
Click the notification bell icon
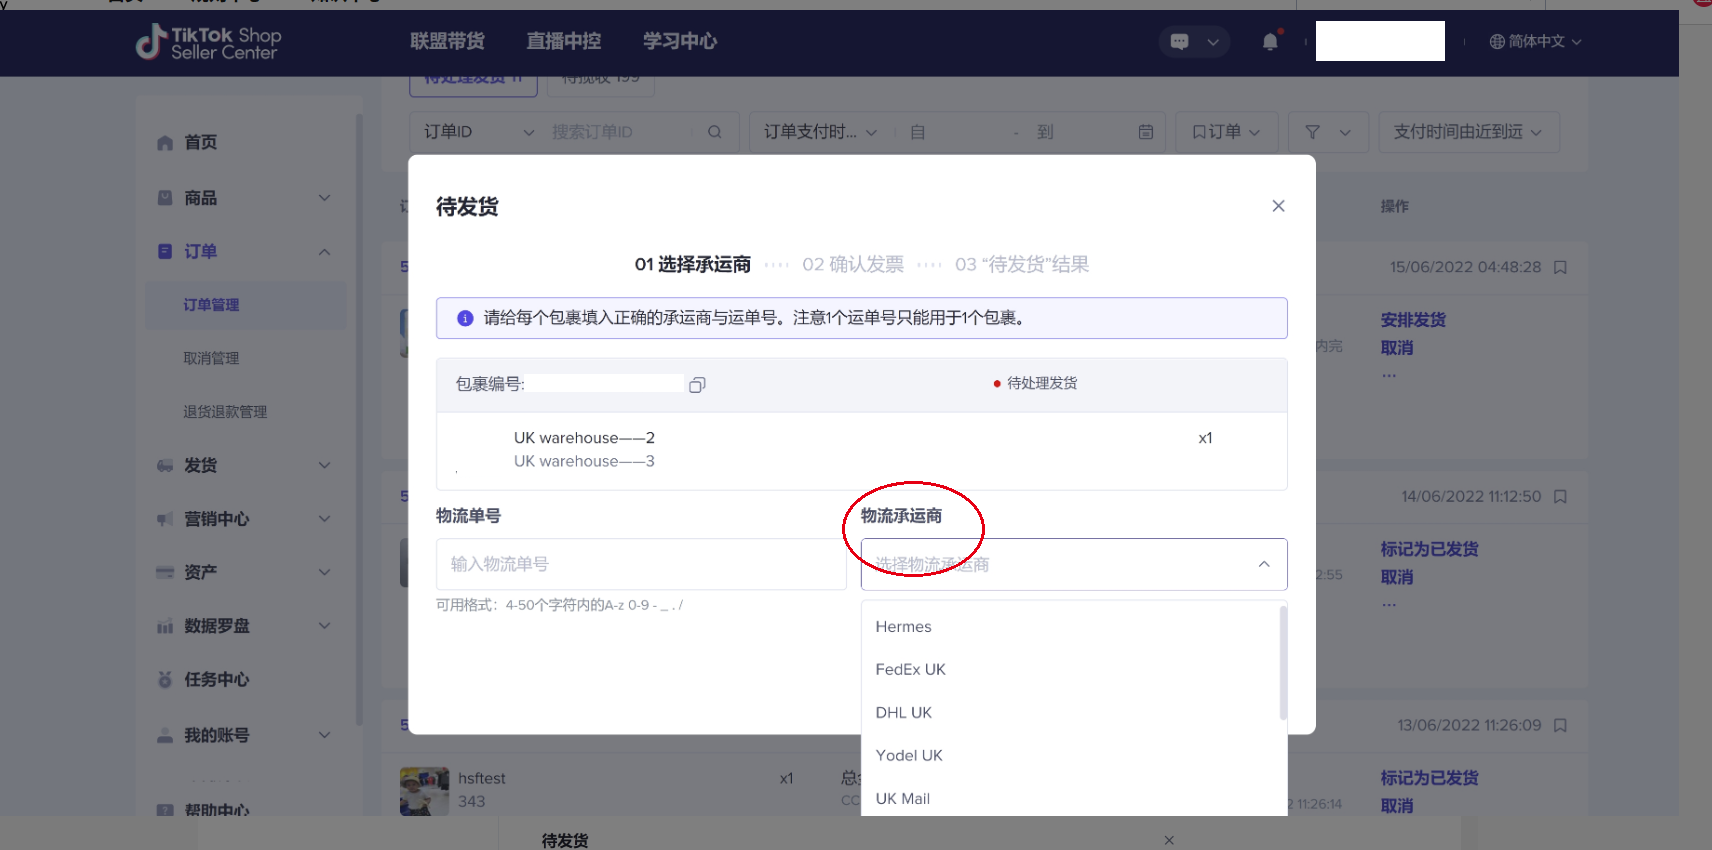tap(1270, 42)
